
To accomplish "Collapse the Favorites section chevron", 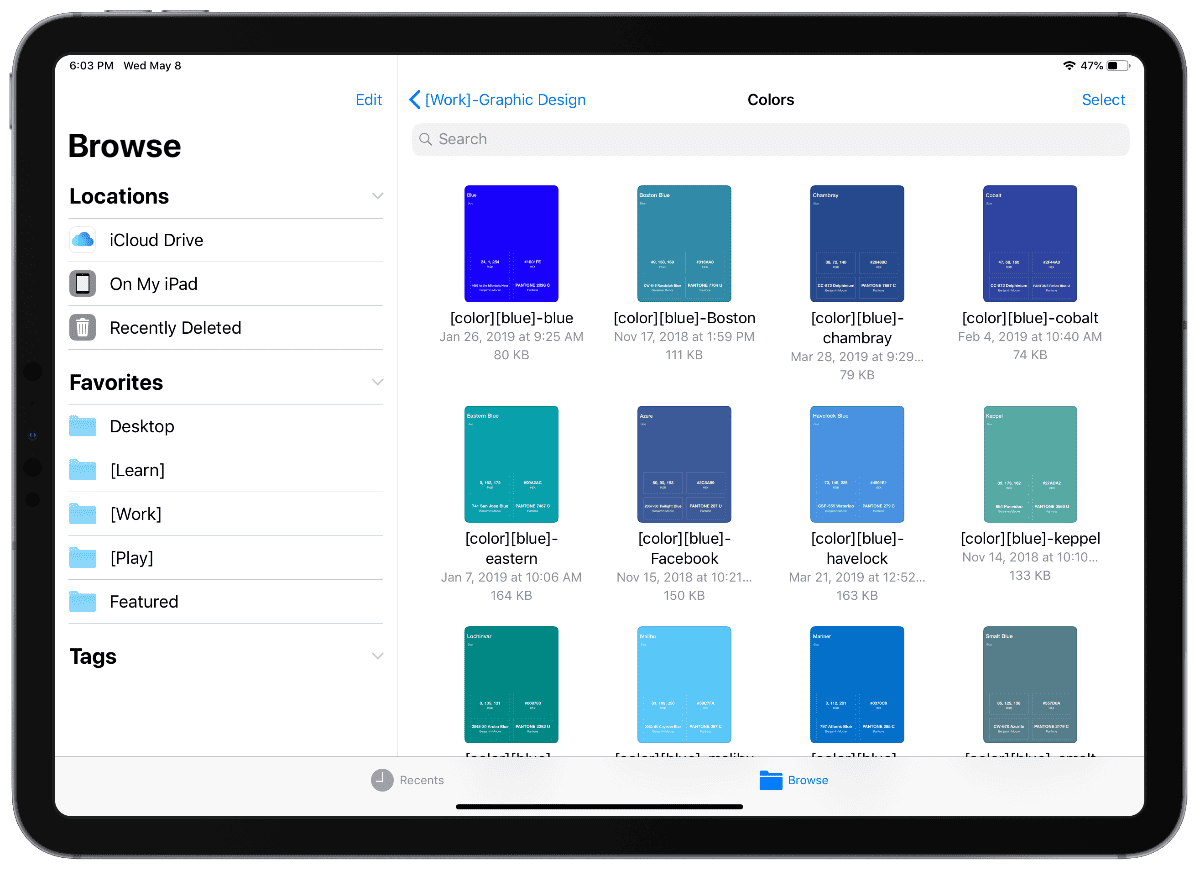I will [x=377, y=382].
